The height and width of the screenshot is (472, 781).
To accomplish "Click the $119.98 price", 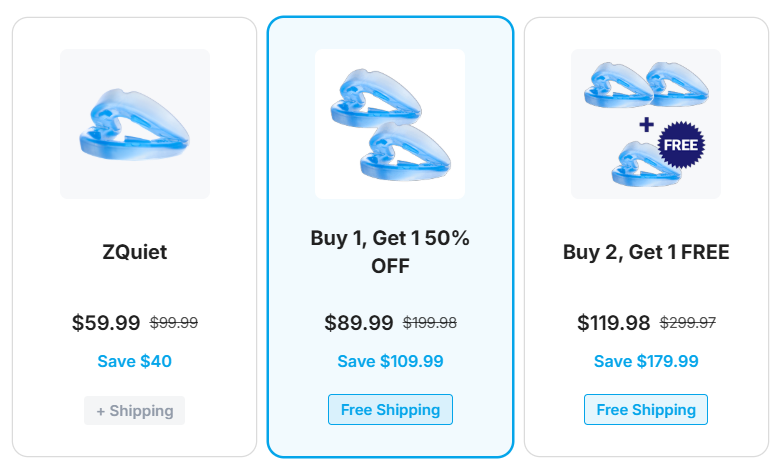I will (613, 323).
